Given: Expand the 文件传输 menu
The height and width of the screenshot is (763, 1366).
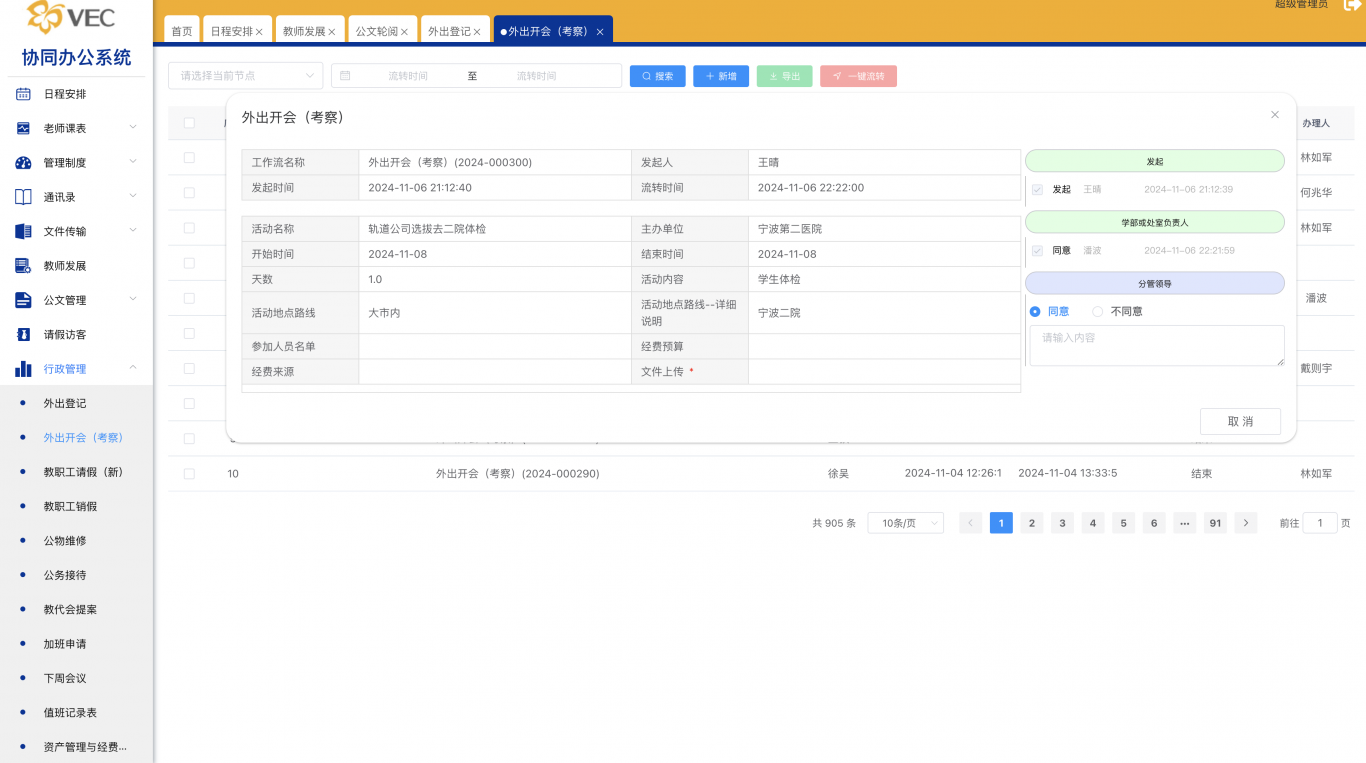Looking at the screenshot, I should pos(133,231).
